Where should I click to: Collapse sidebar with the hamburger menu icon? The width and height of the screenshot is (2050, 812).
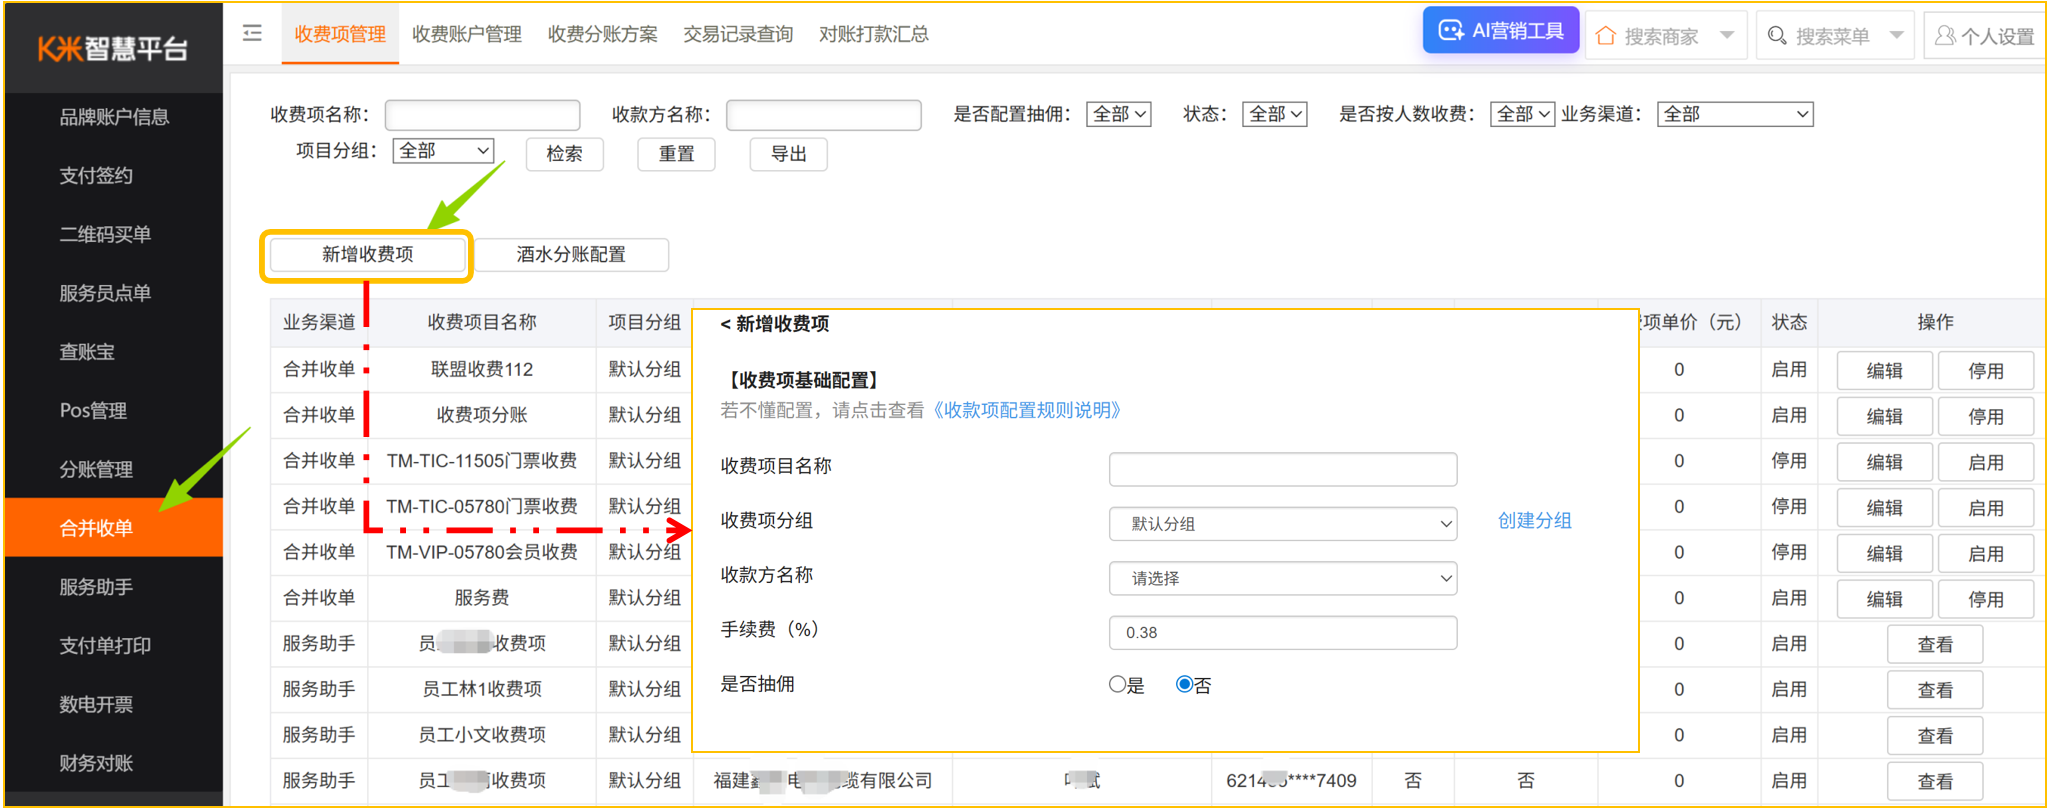pyautogui.click(x=252, y=34)
